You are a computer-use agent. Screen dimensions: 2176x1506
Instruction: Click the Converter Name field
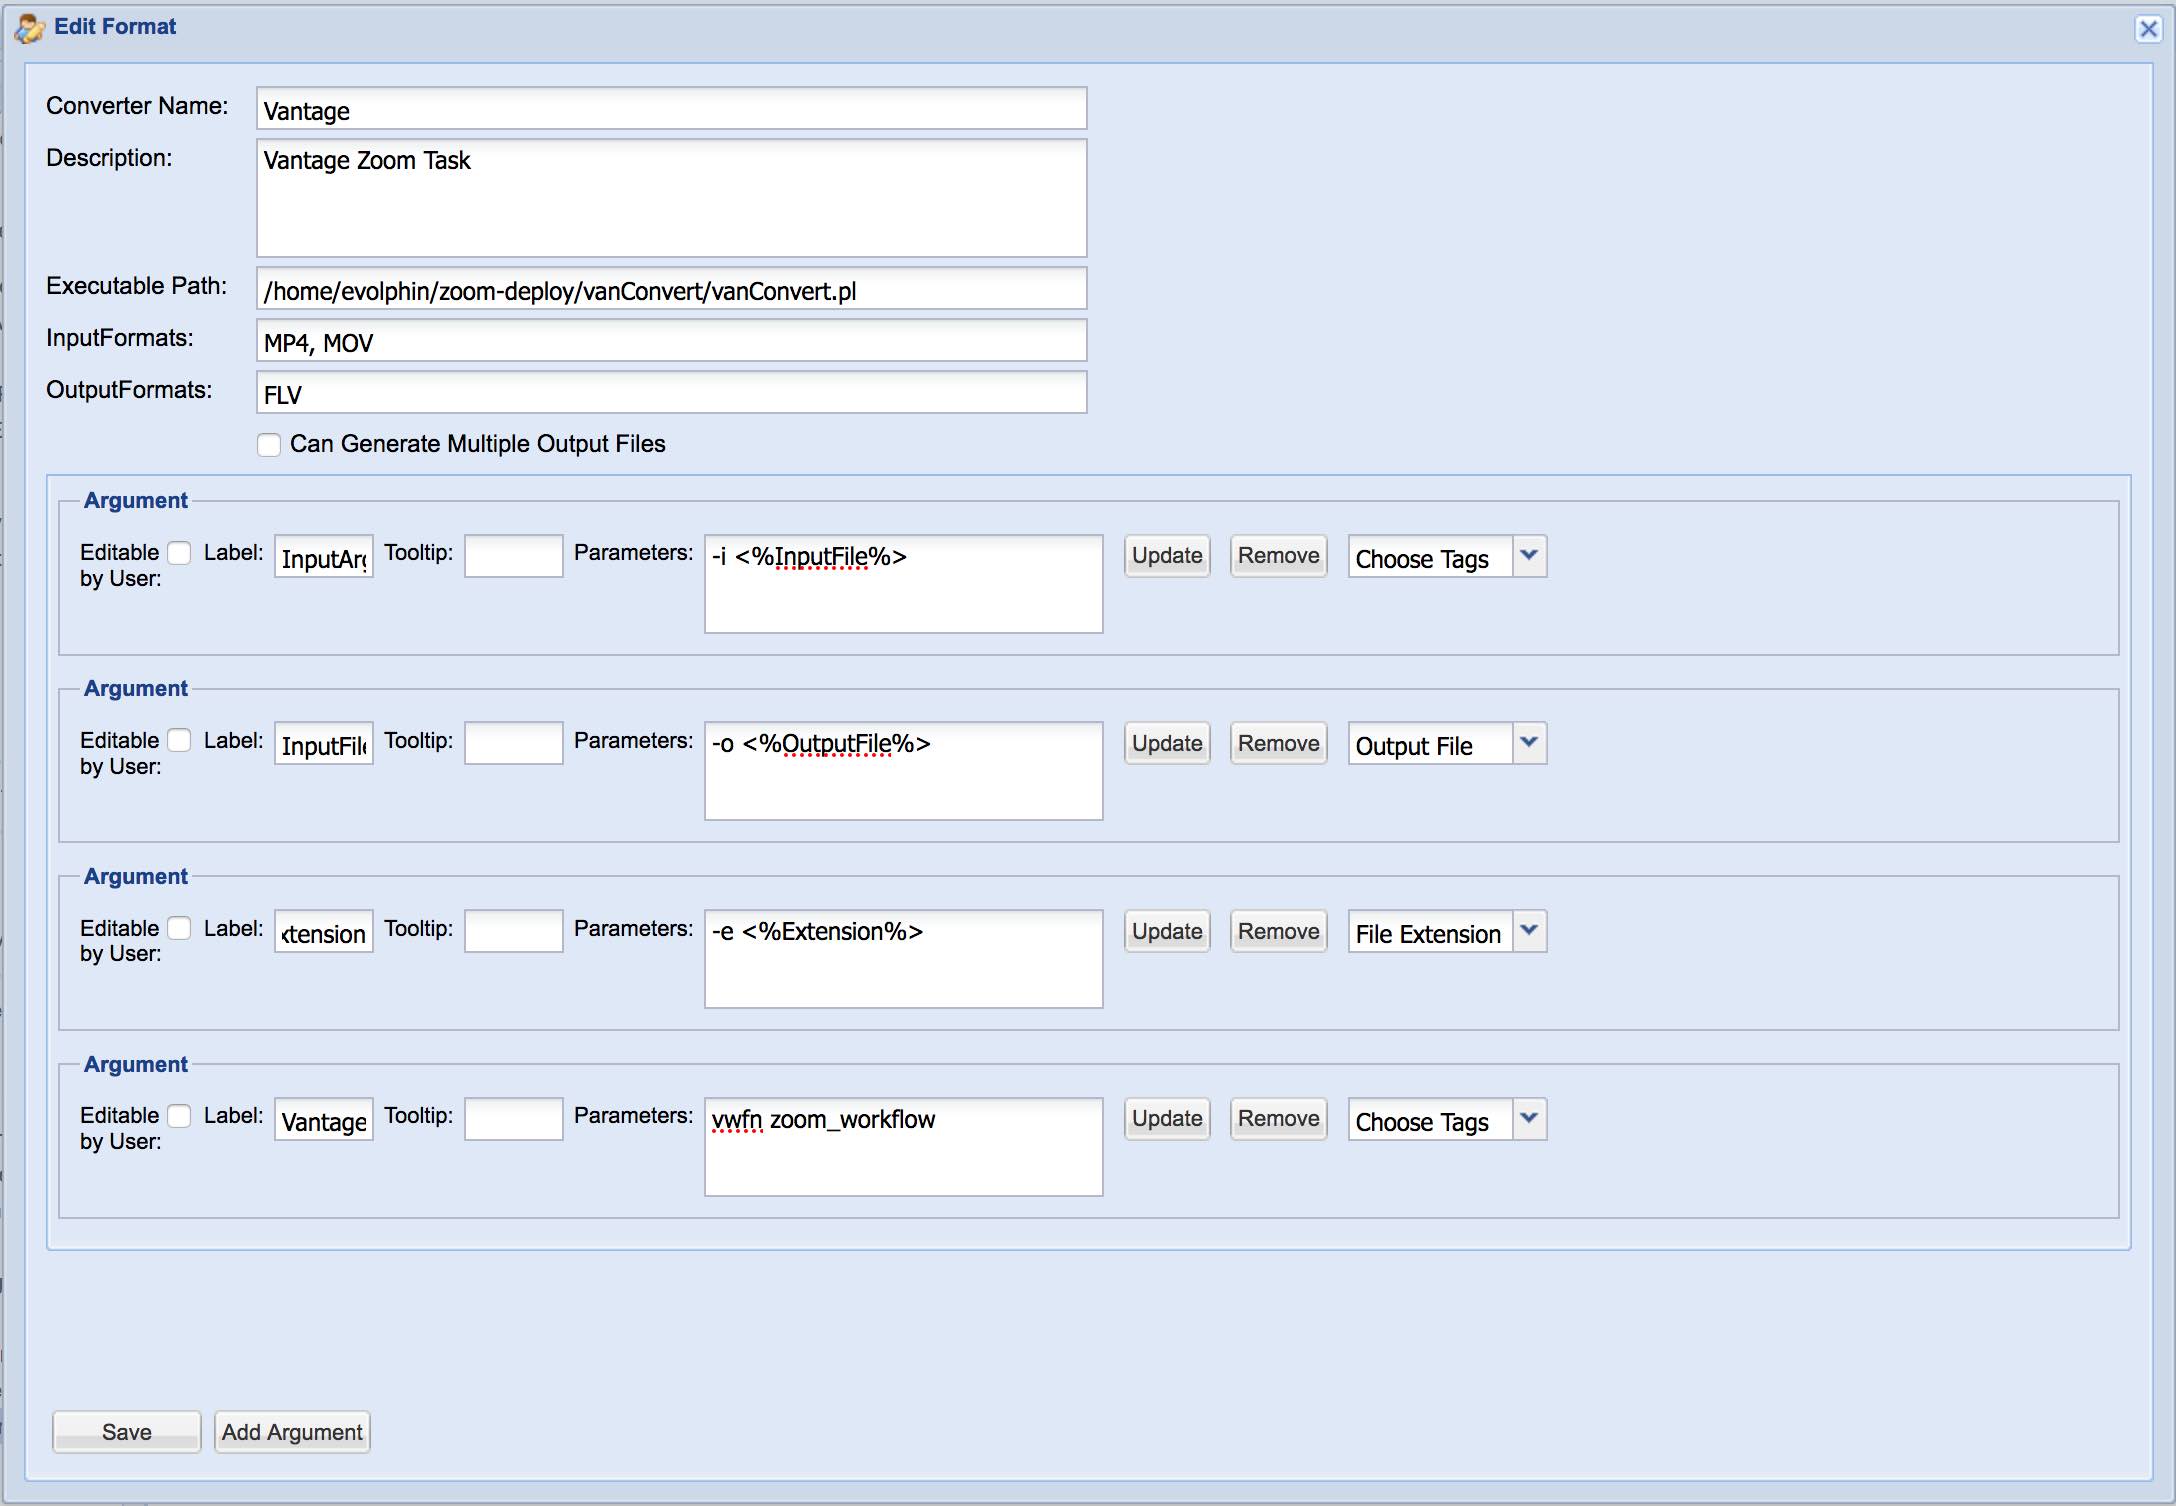click(x=671, y=108)
